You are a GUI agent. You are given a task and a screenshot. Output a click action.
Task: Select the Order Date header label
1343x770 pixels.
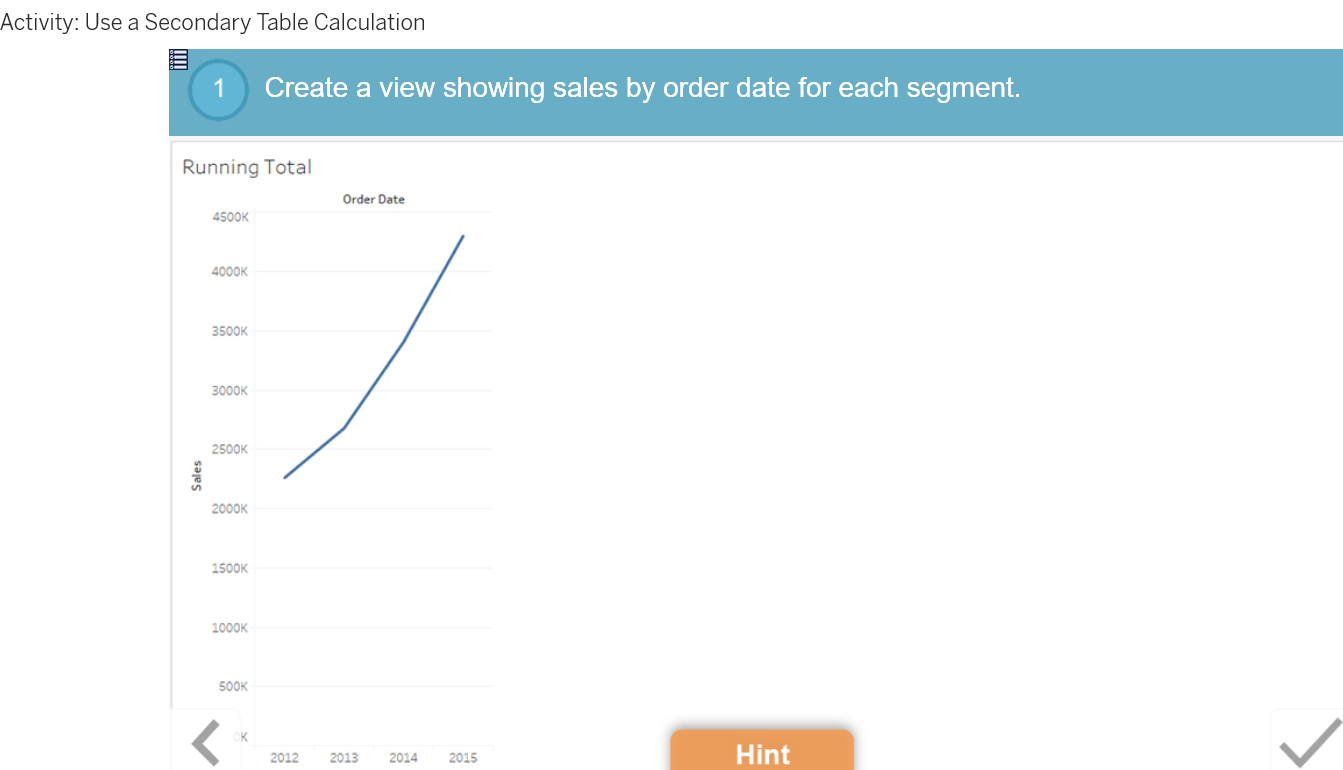(374, 199)
